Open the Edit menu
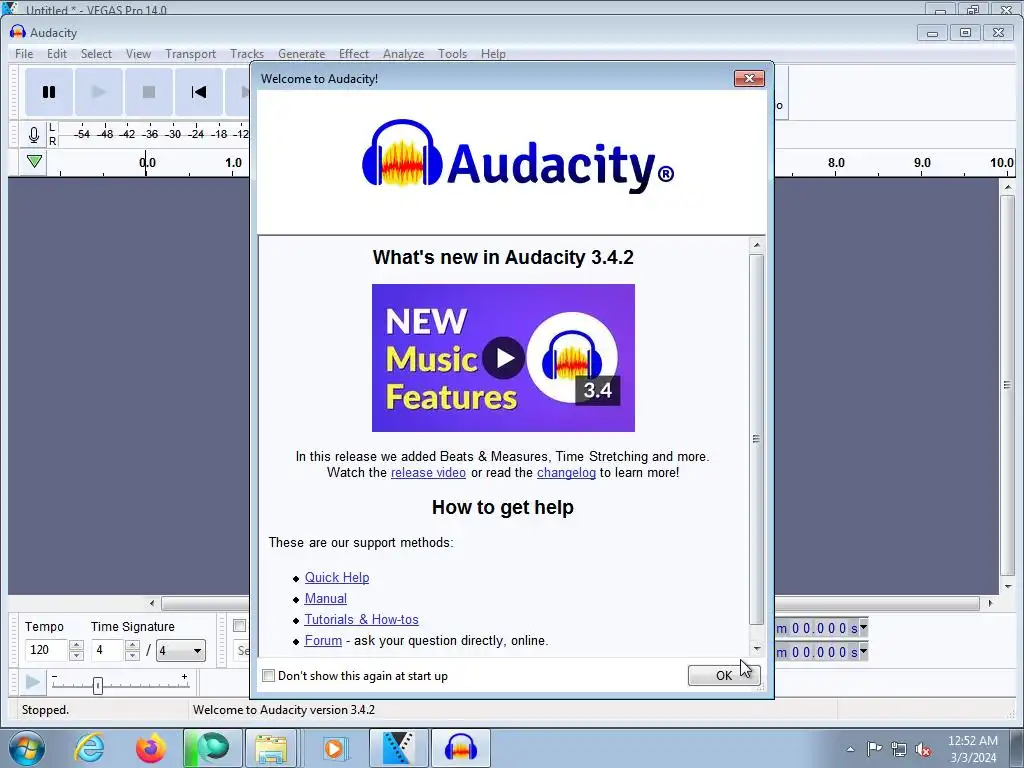The image size is (1024, 768). 57,54
